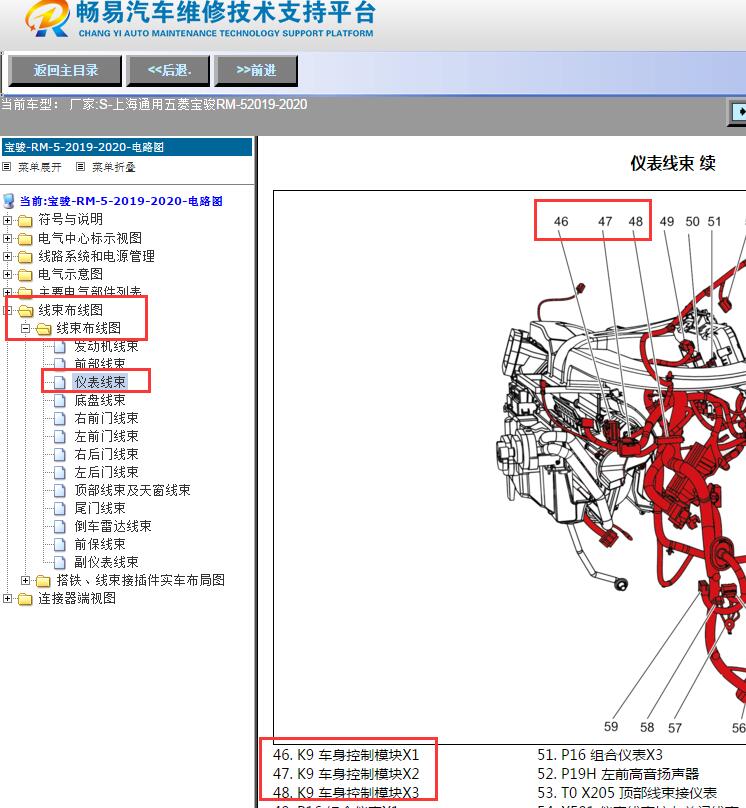Expand the 电气示意图 tree node
Screen dimensions: 746x808
click(7, 274)
